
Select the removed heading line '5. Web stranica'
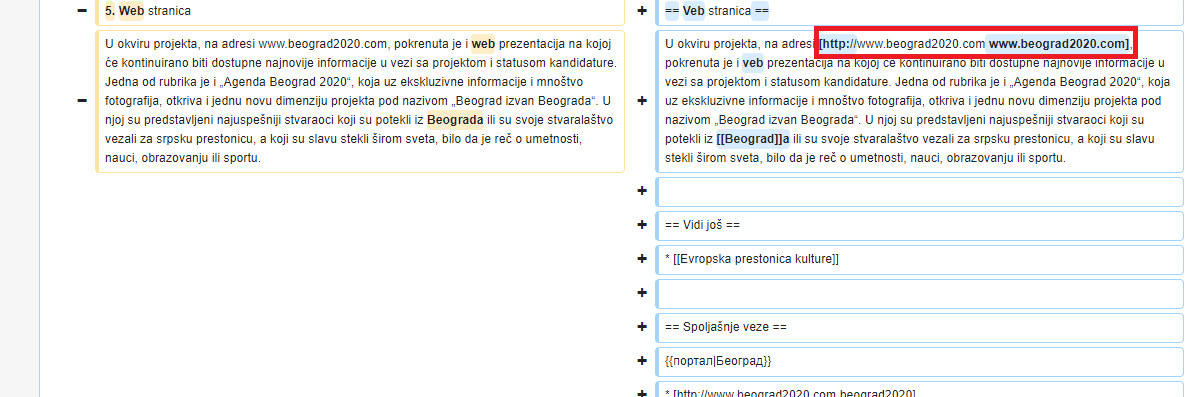coord(360,12)
